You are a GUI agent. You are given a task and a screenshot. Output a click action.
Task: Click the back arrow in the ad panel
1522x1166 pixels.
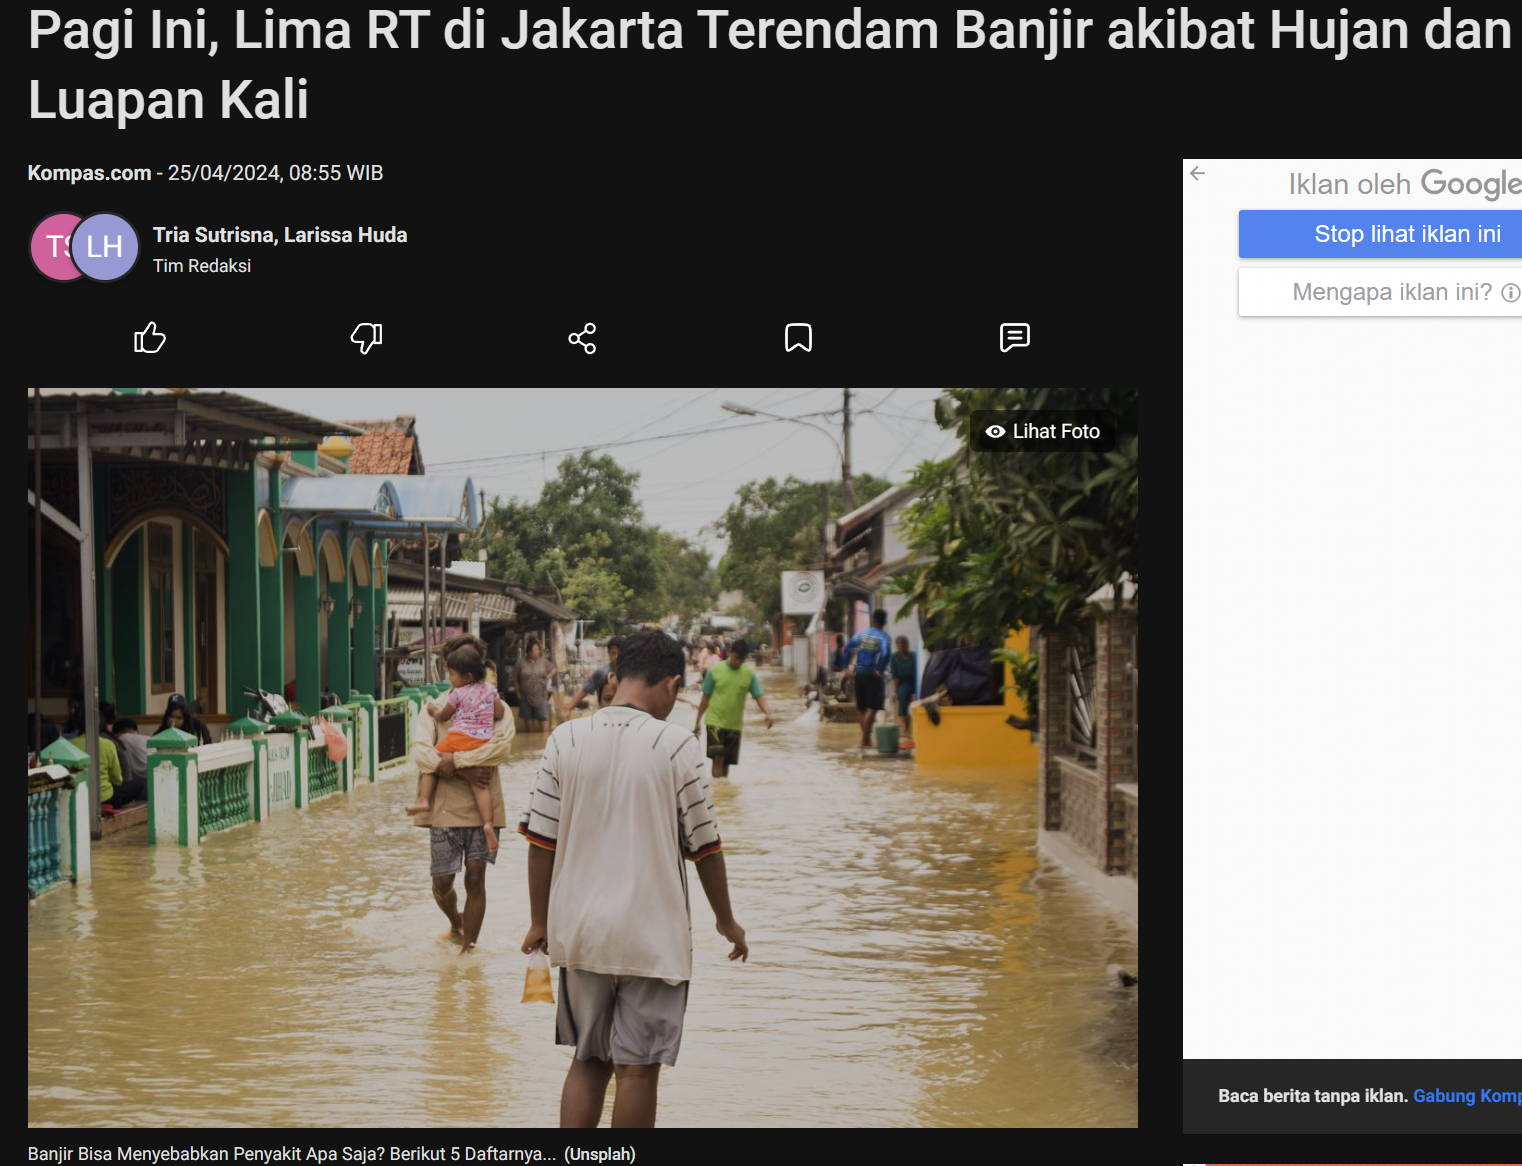tap(1198, 173)
